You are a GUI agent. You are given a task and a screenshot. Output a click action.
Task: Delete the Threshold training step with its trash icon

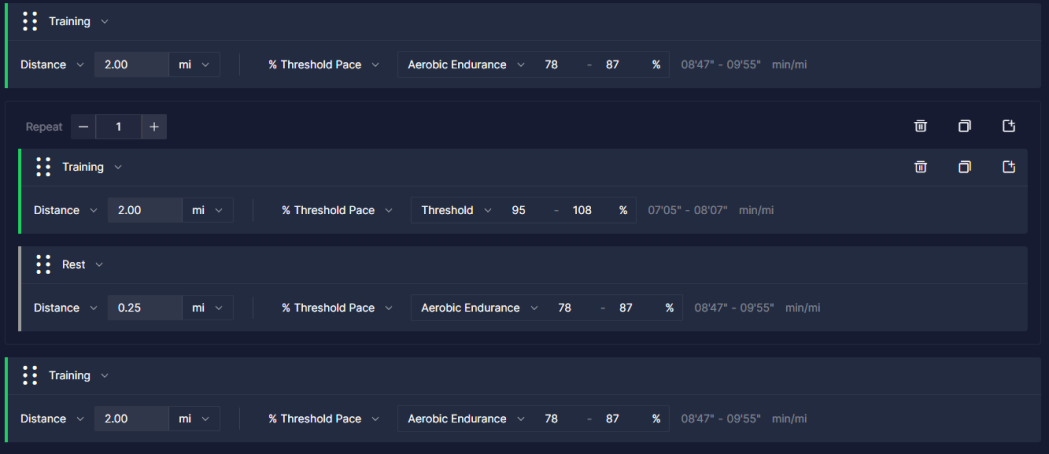pos(921,167)
